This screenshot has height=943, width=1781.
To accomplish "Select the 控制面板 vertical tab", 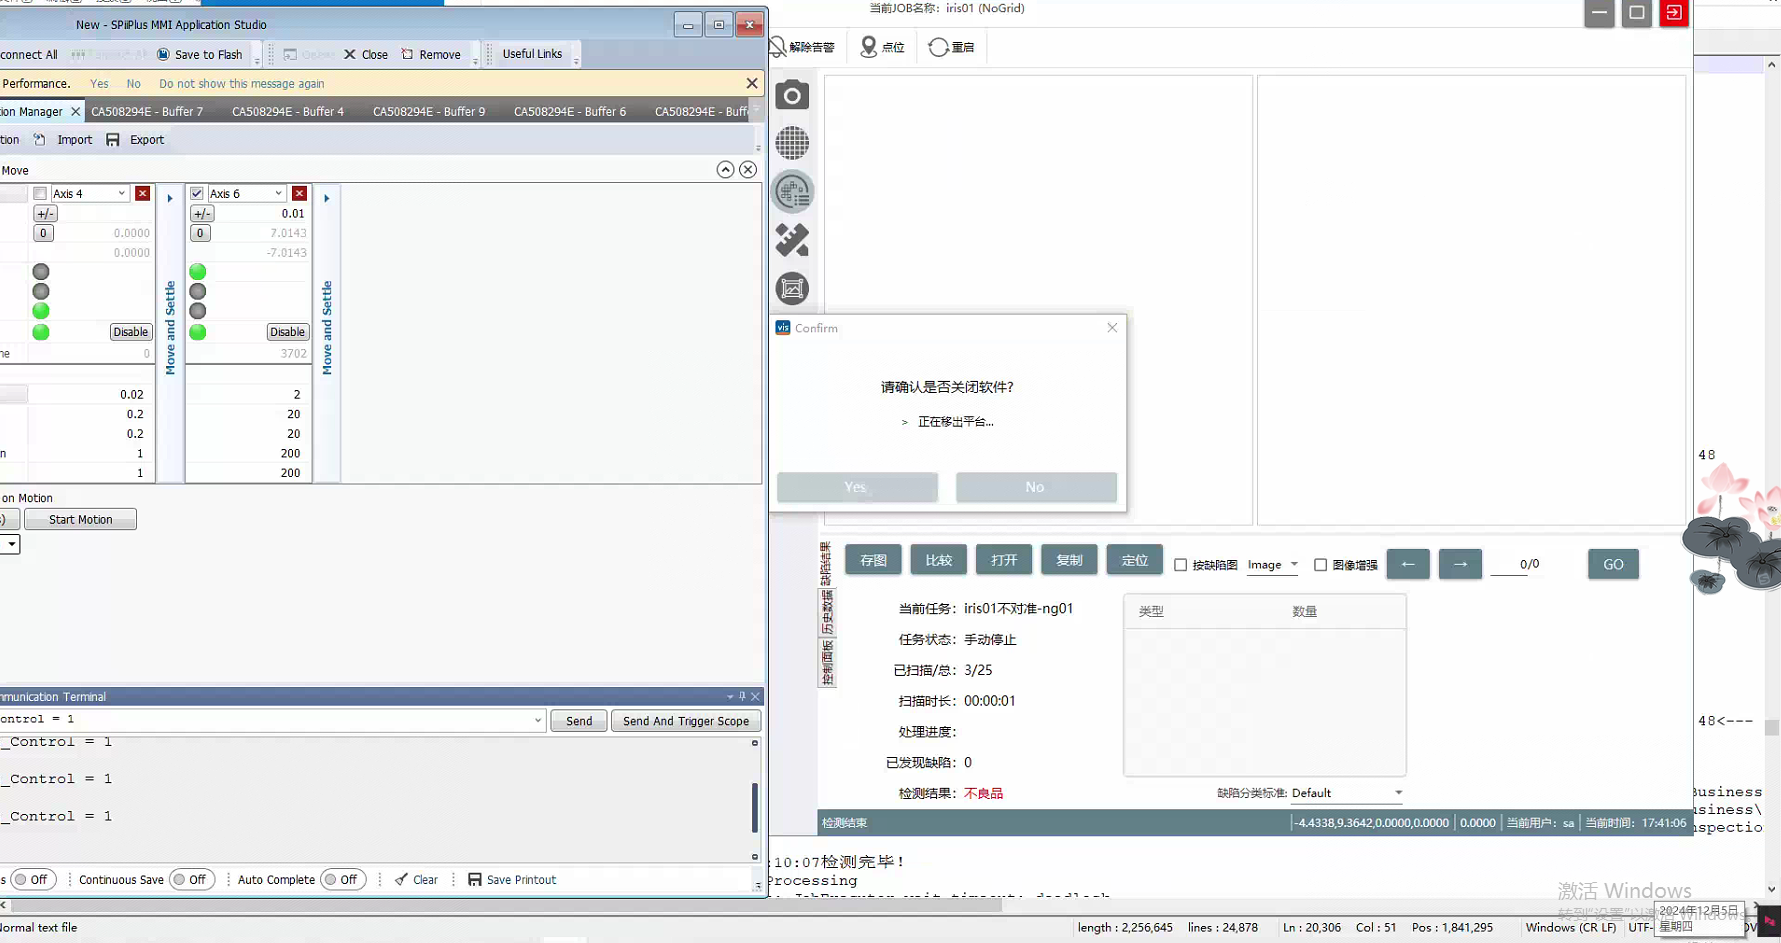I will (x=827, y=663).
